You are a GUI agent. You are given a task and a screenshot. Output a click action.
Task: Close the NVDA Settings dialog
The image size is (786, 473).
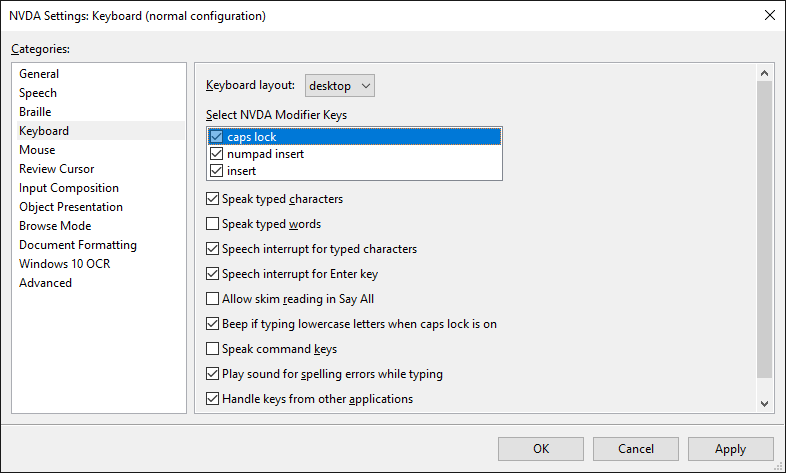click(x=770, y=16)
